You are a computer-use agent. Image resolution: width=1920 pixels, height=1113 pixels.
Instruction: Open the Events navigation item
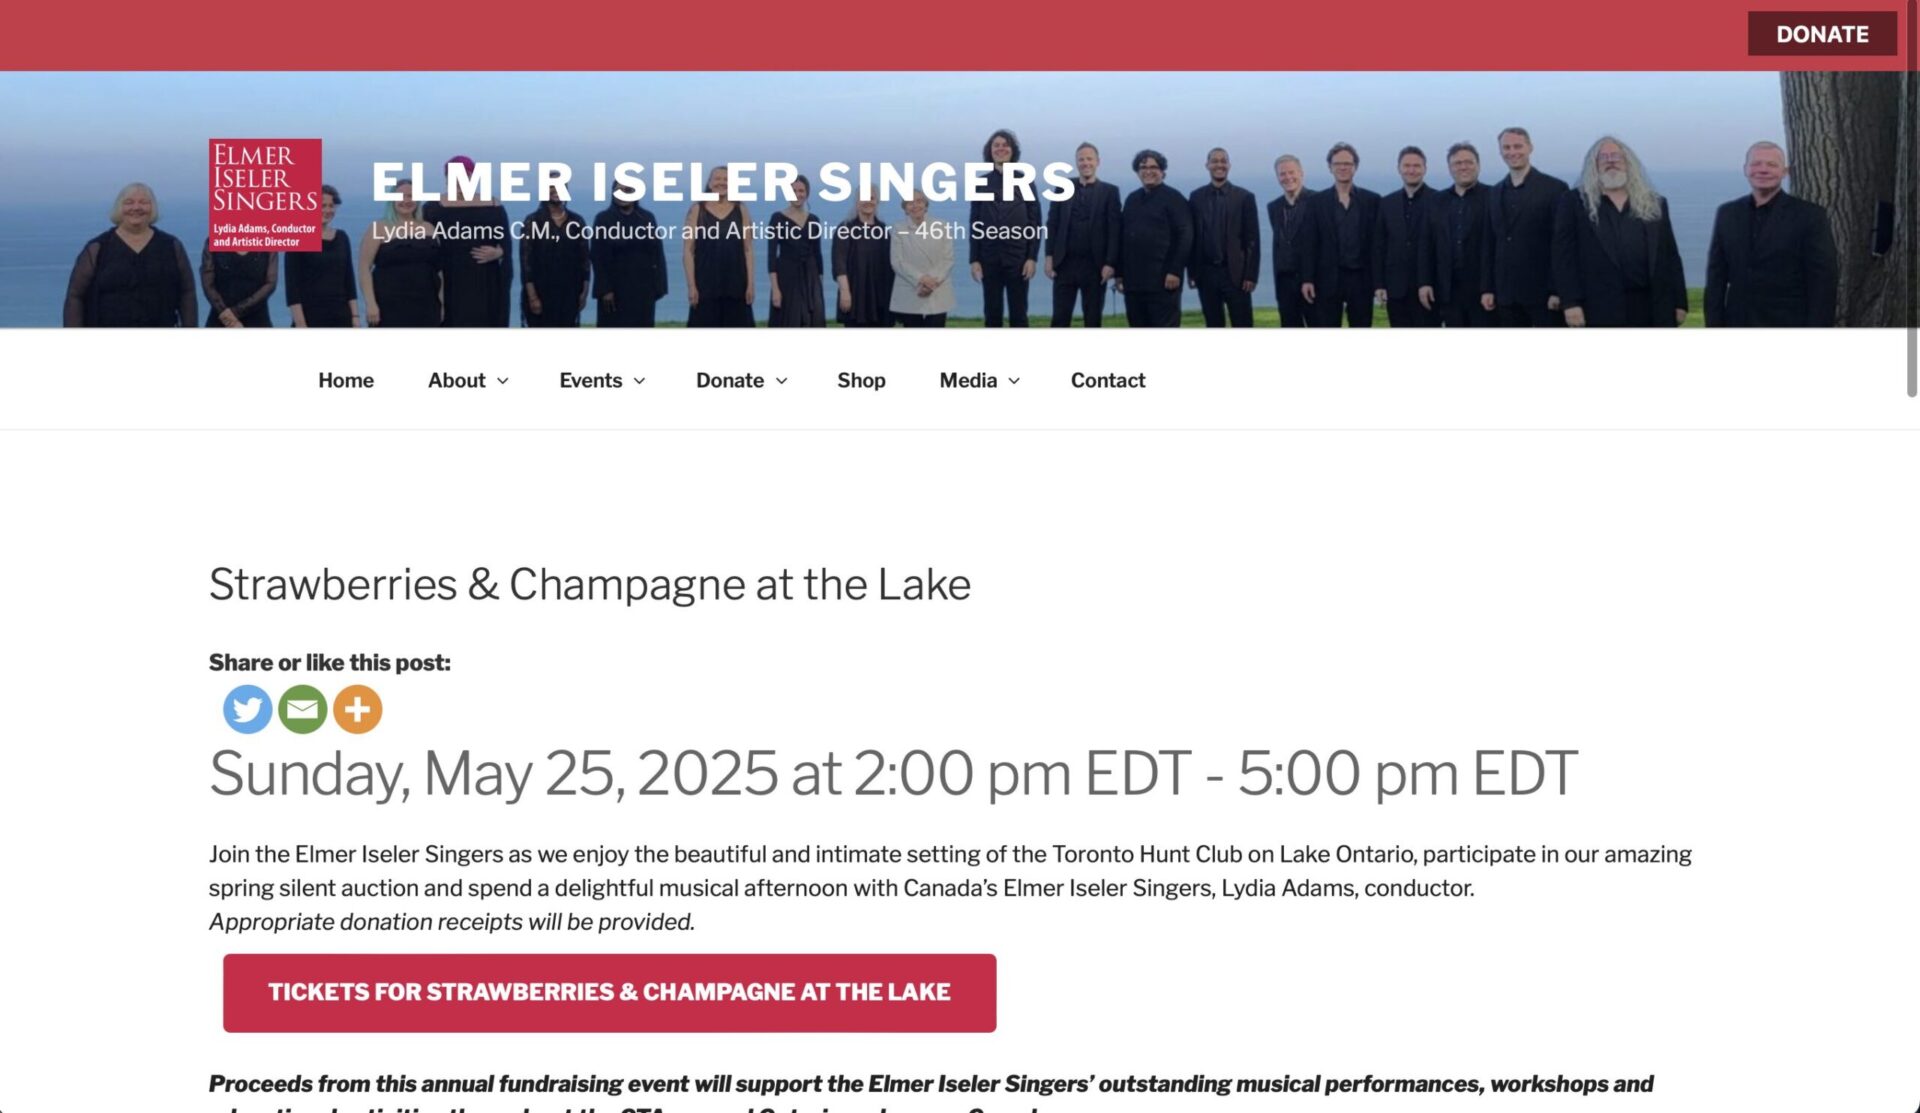590,380
